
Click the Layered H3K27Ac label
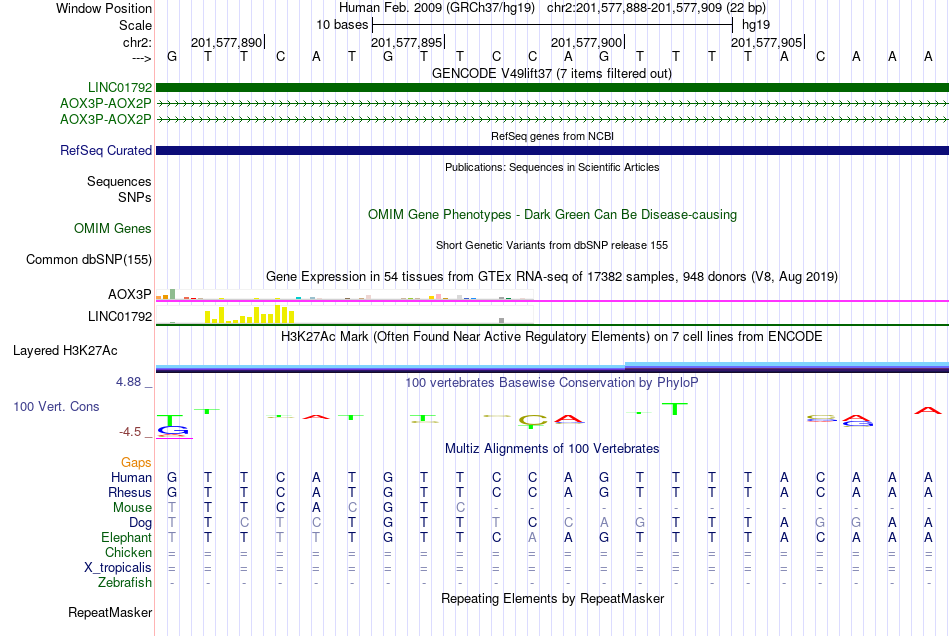pos(65,351)
